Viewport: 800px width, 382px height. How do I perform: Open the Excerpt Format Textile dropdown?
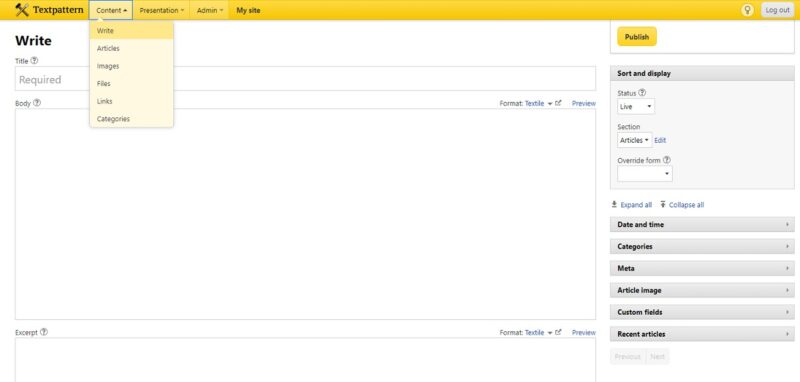(538, 332)
